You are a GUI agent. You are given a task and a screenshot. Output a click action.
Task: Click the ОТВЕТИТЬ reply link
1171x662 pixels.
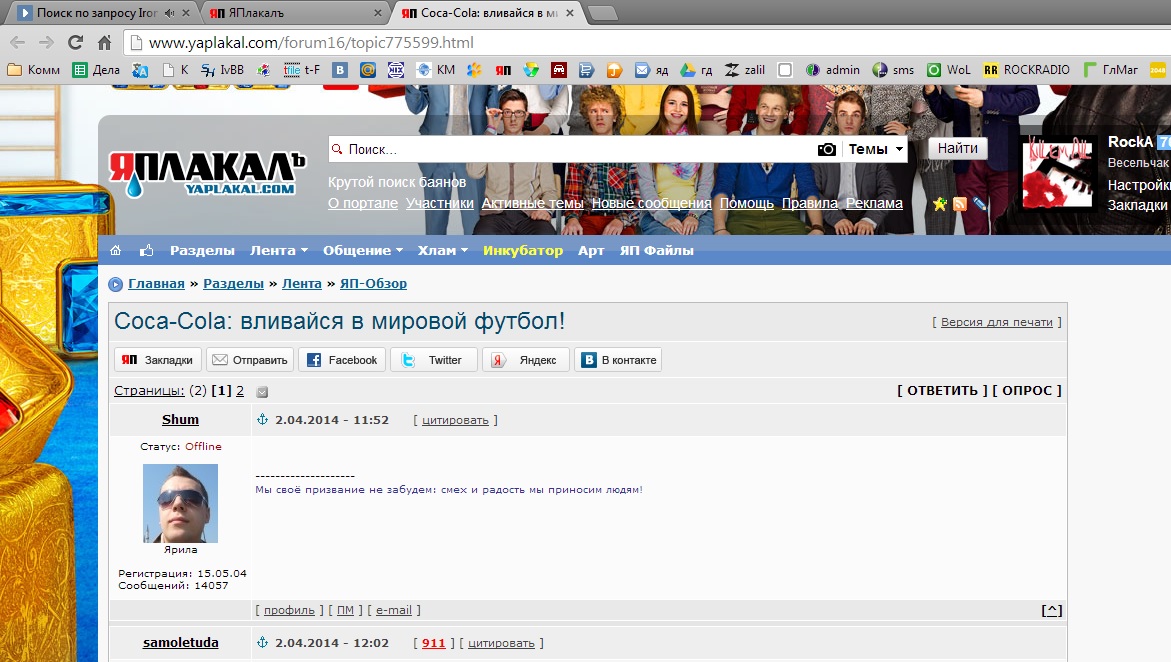tap(942, 390)
